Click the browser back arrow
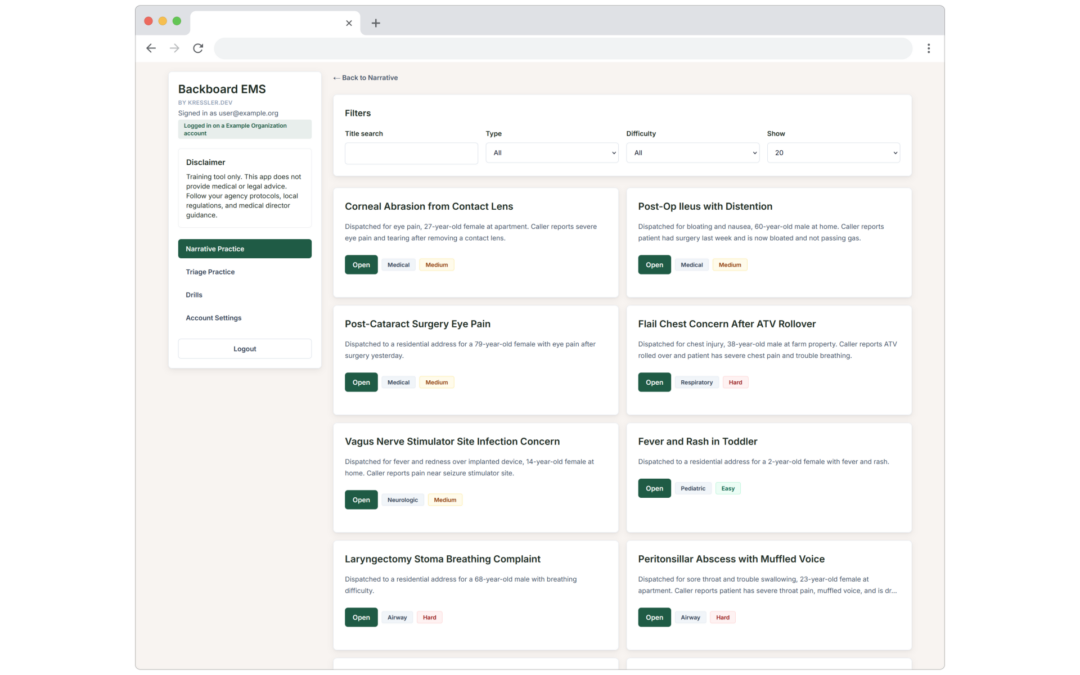Screen dimensions: 1080x675 click(151, 48)
